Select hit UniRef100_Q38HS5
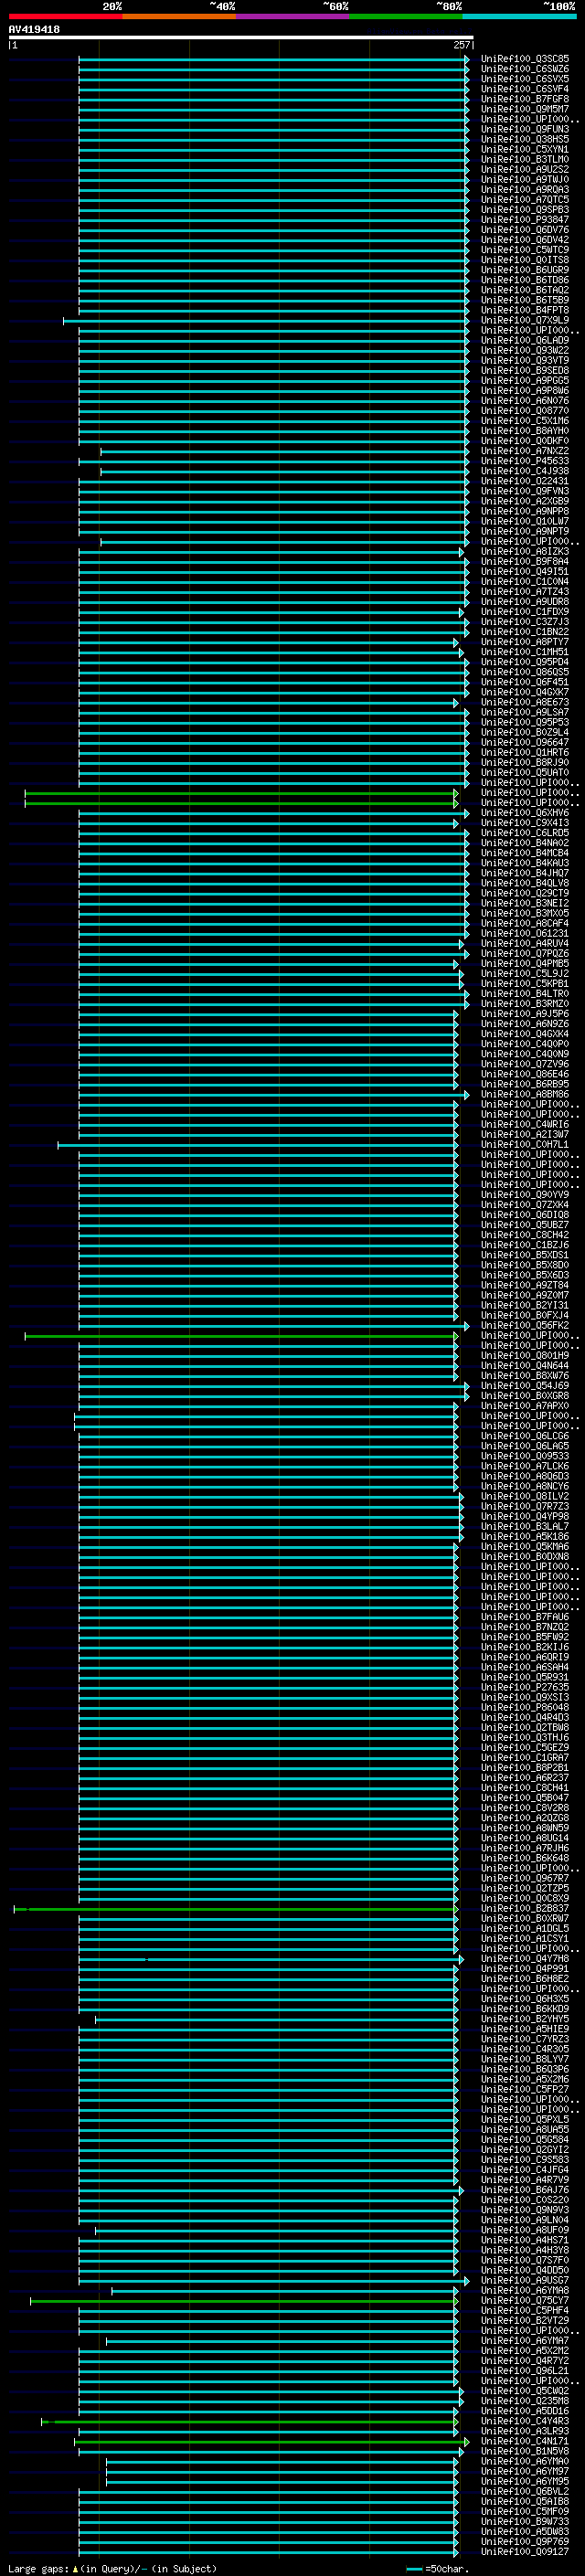This screenshot has height=2576, width=585. click(x=525, y=140)
